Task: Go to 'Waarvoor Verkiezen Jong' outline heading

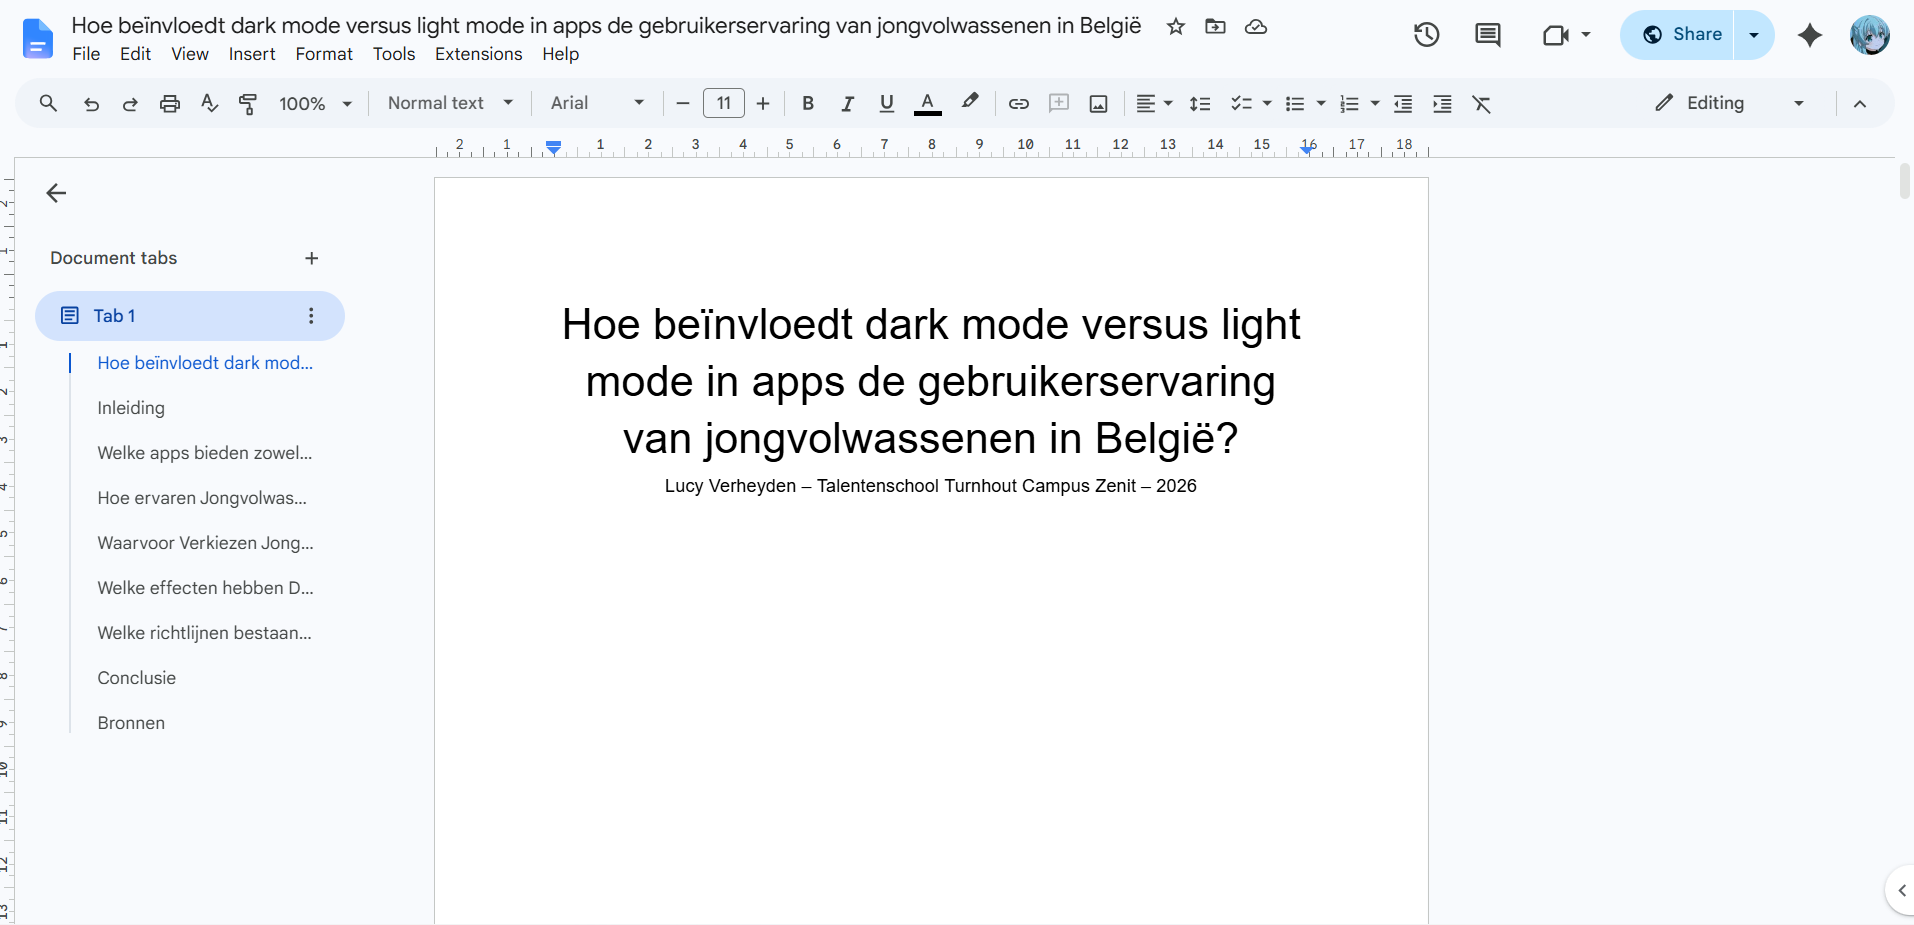Action: click(206, 543)
